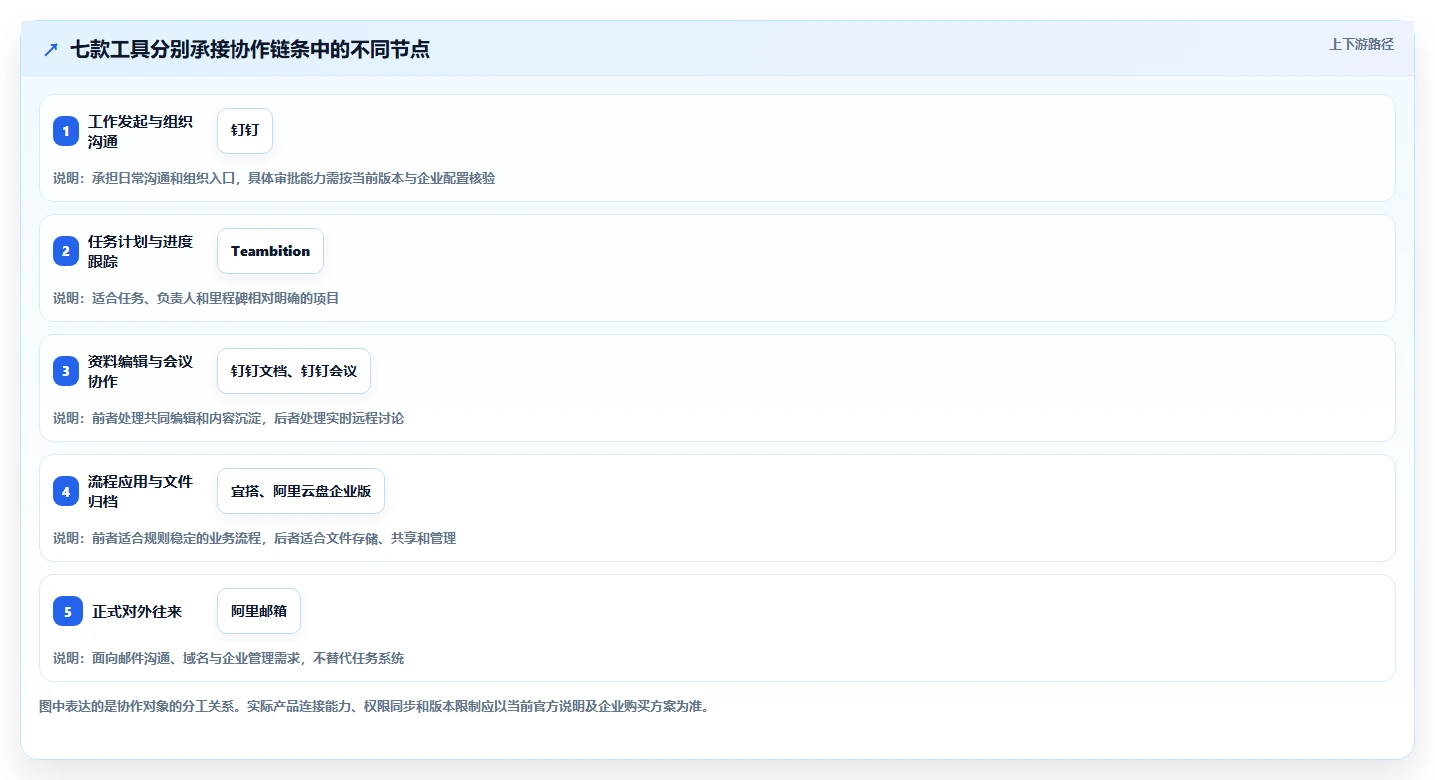Click the step 4 number badge

point(66,491)
